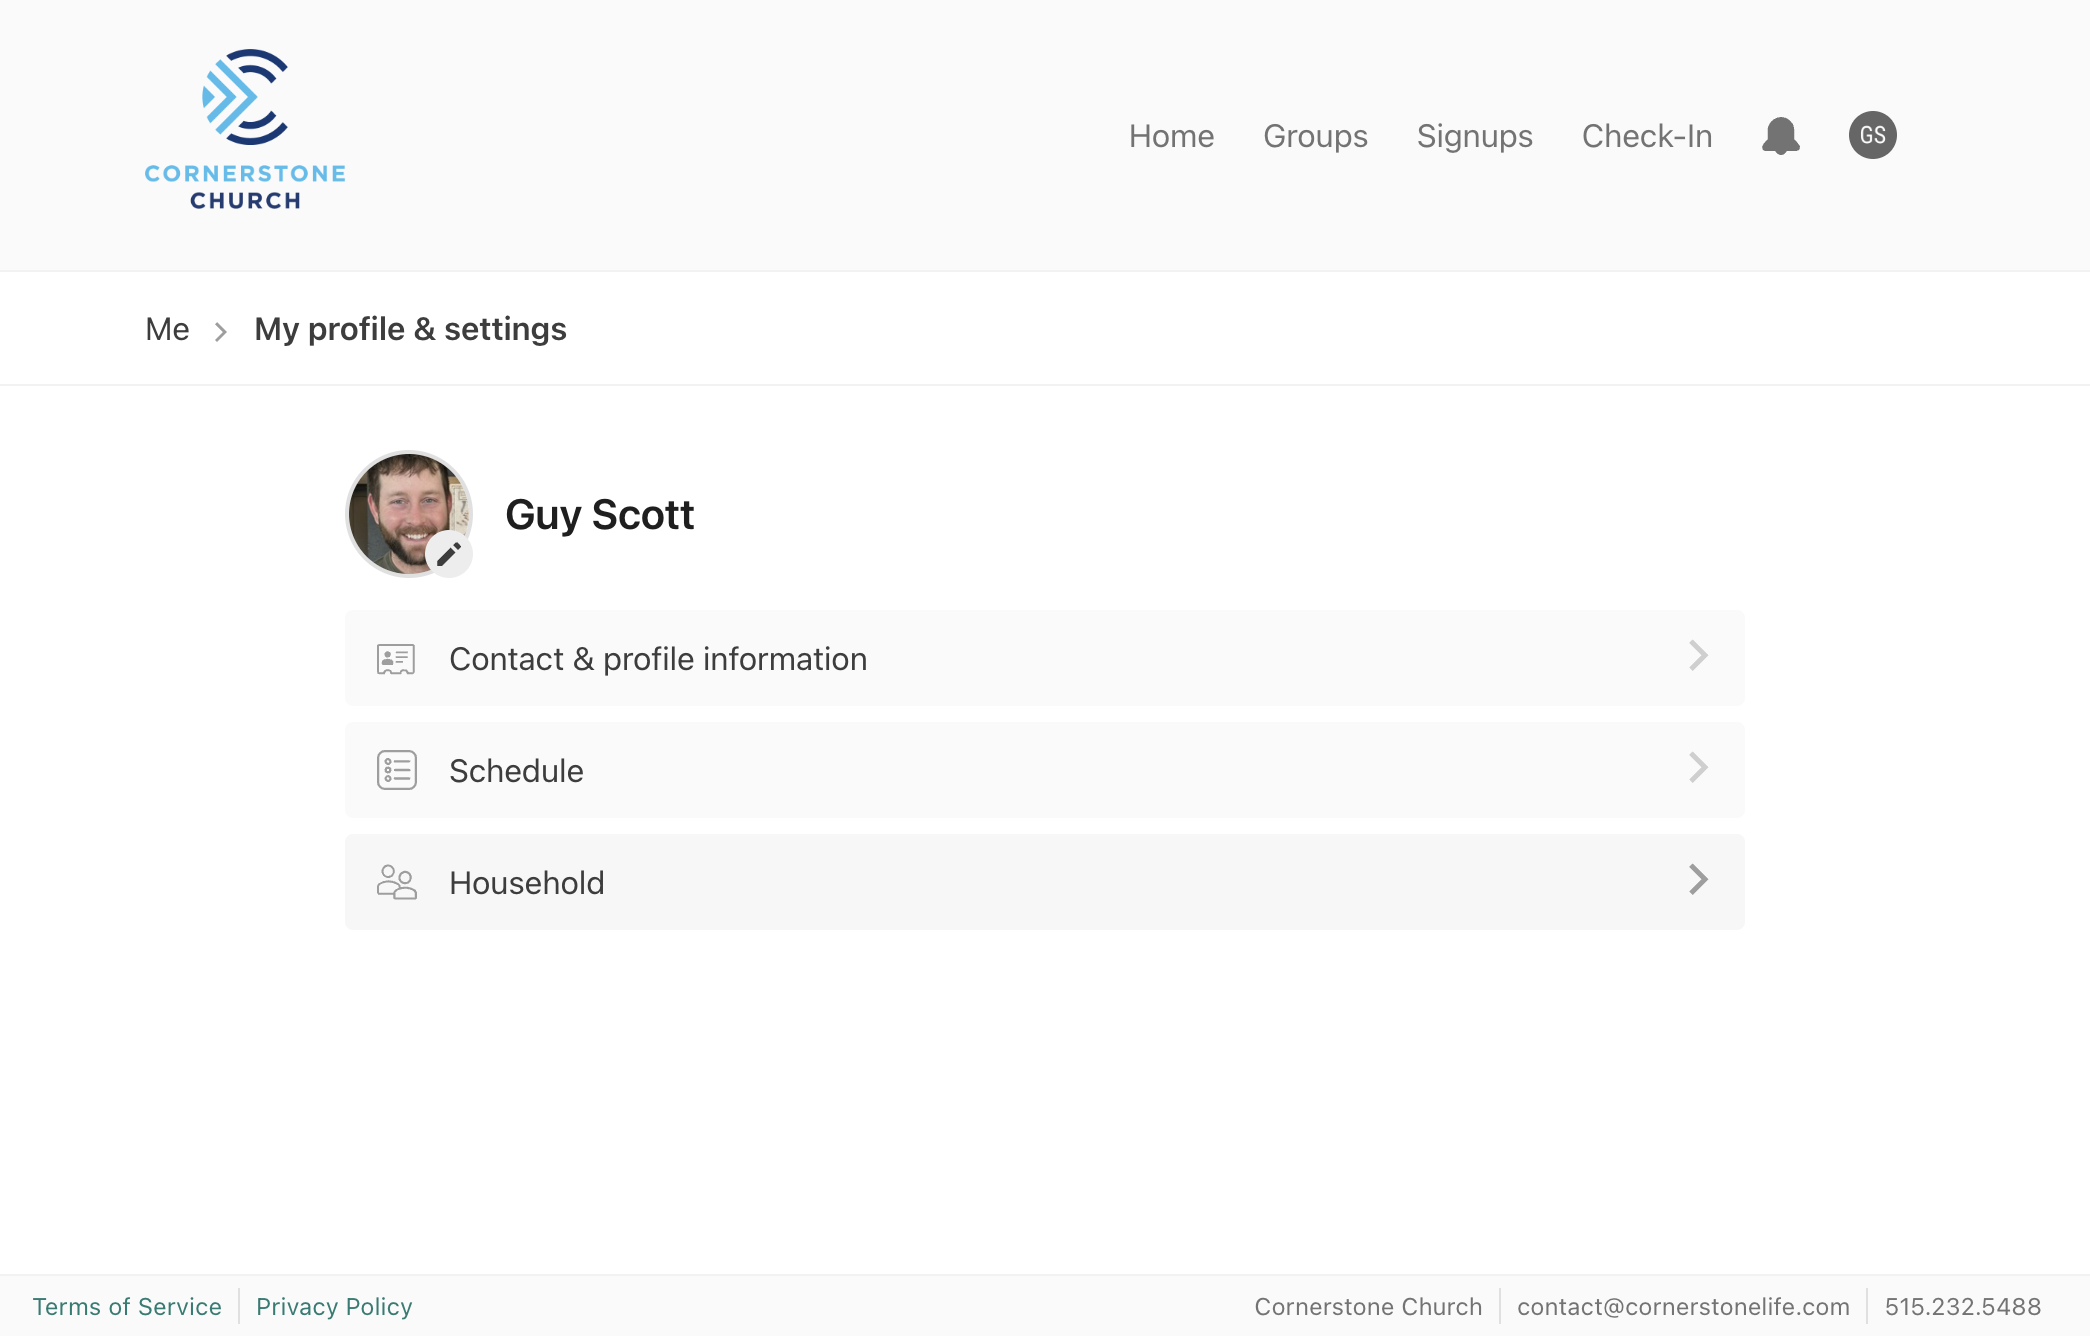The image size is (2090, 1336).
Task: Click My profile & settings breadcrumb
Action: click(410, 329)
